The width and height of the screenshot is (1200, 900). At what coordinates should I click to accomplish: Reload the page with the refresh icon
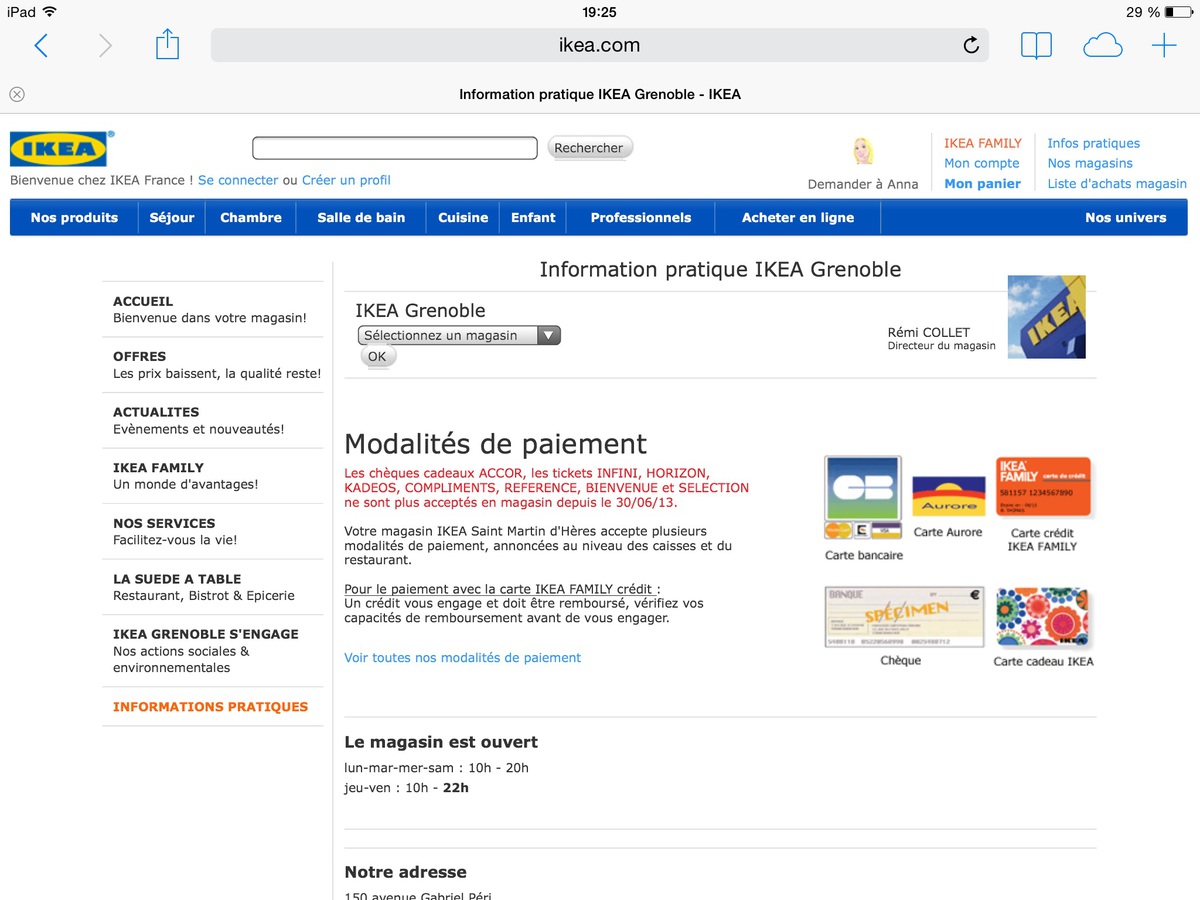coord(970,45)
